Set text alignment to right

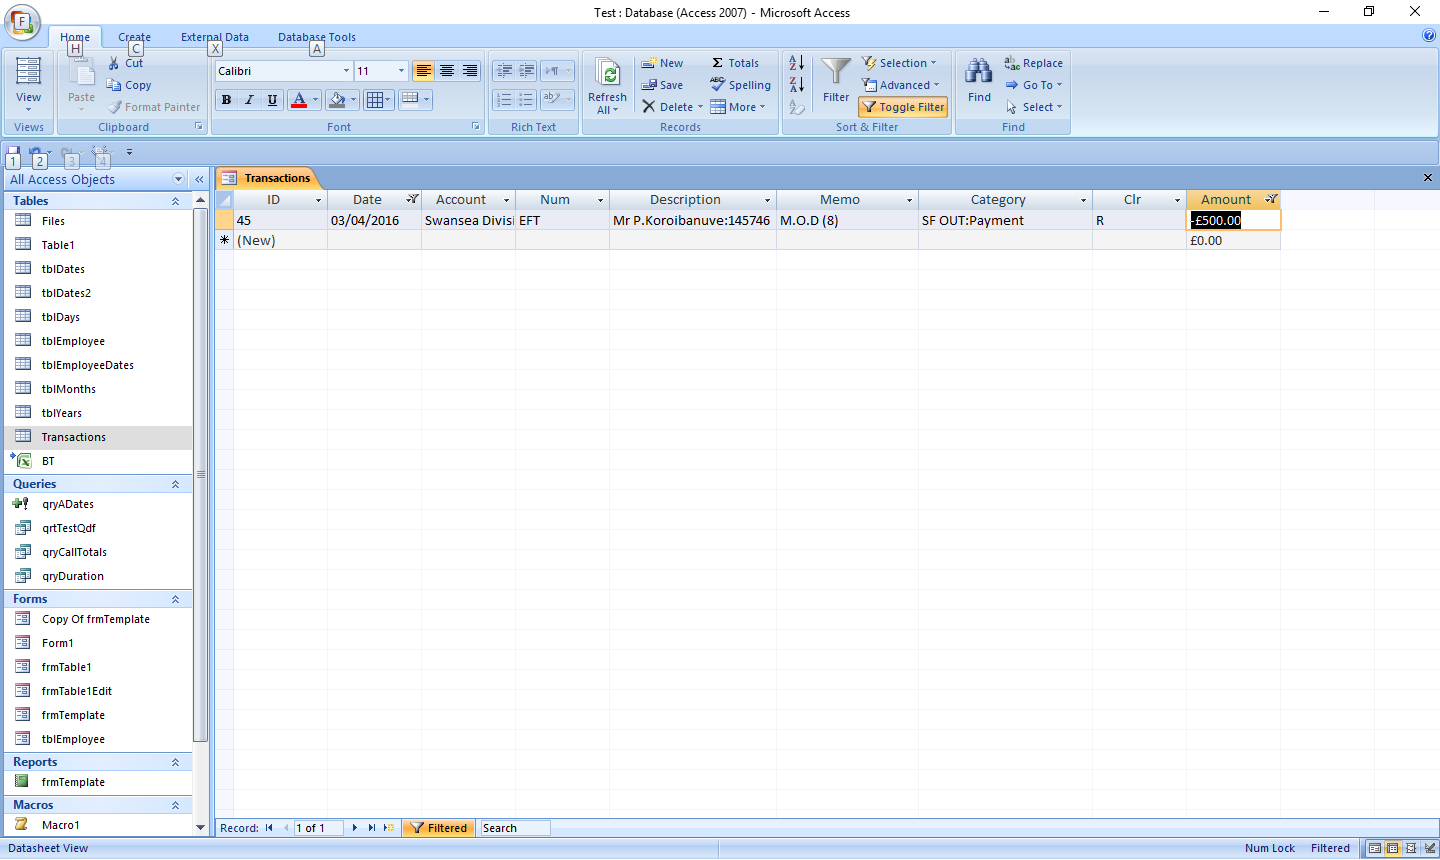[x=470, y=71]
